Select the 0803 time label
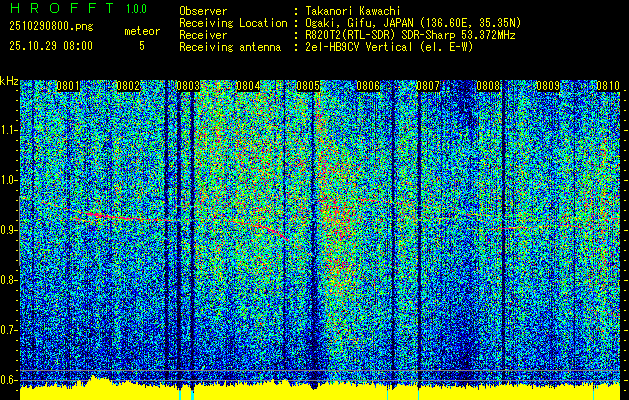 tap(188, 86)
